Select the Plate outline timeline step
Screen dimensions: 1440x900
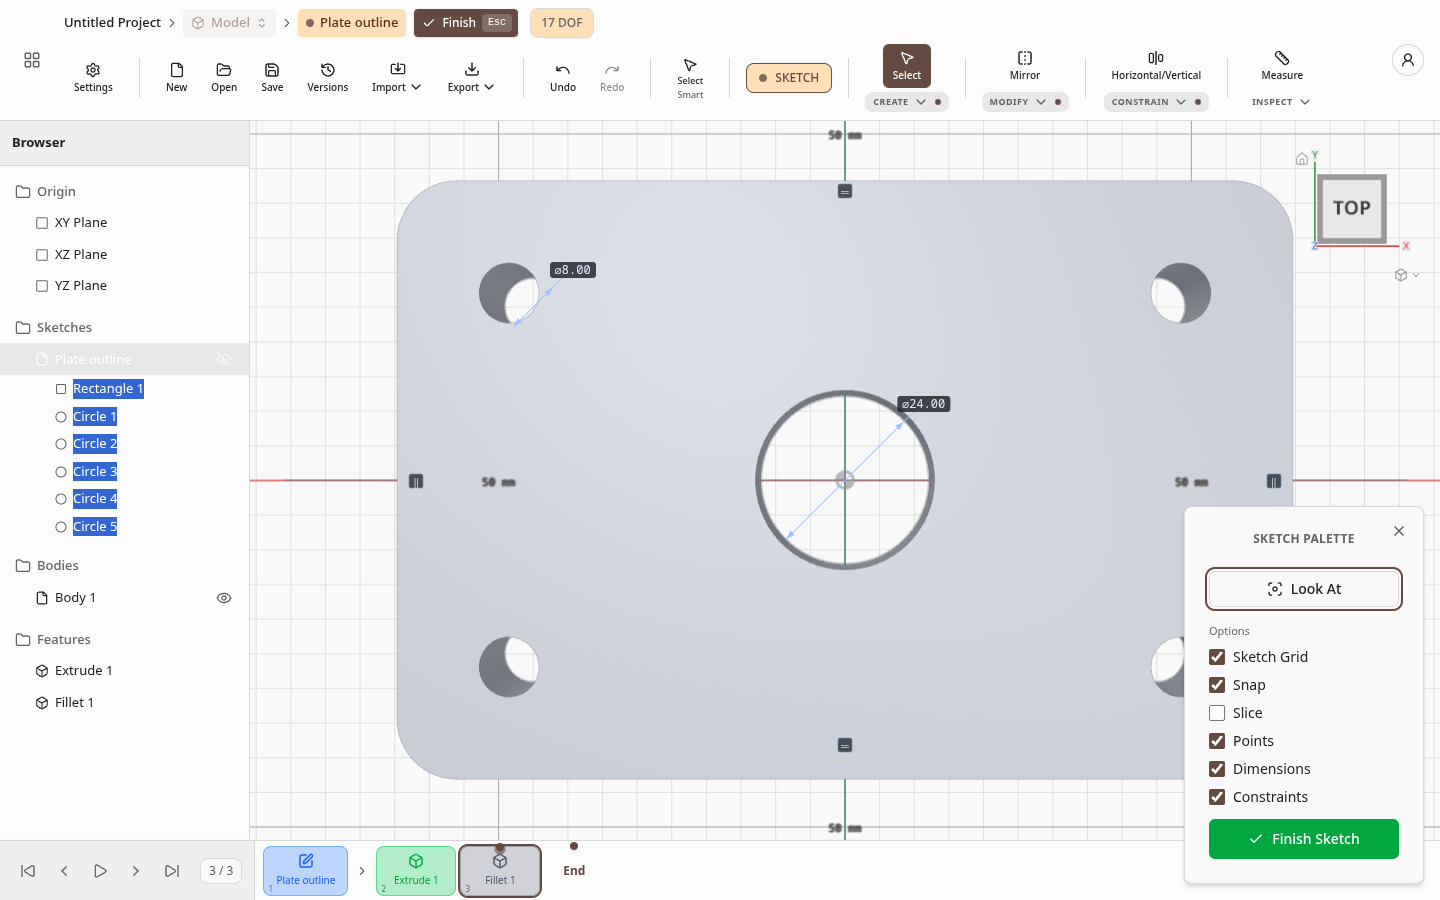click(x=306, y=871)
